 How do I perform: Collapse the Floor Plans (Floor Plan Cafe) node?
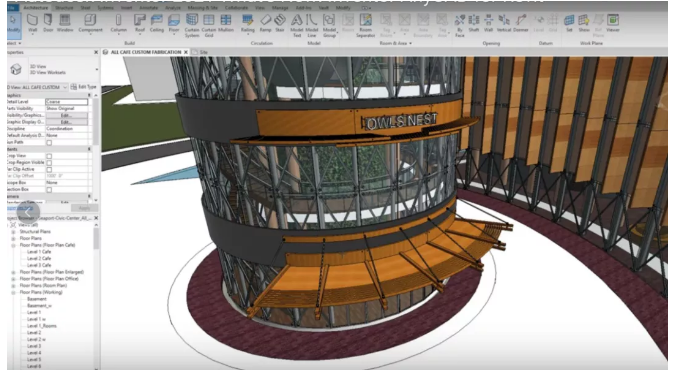13,245
